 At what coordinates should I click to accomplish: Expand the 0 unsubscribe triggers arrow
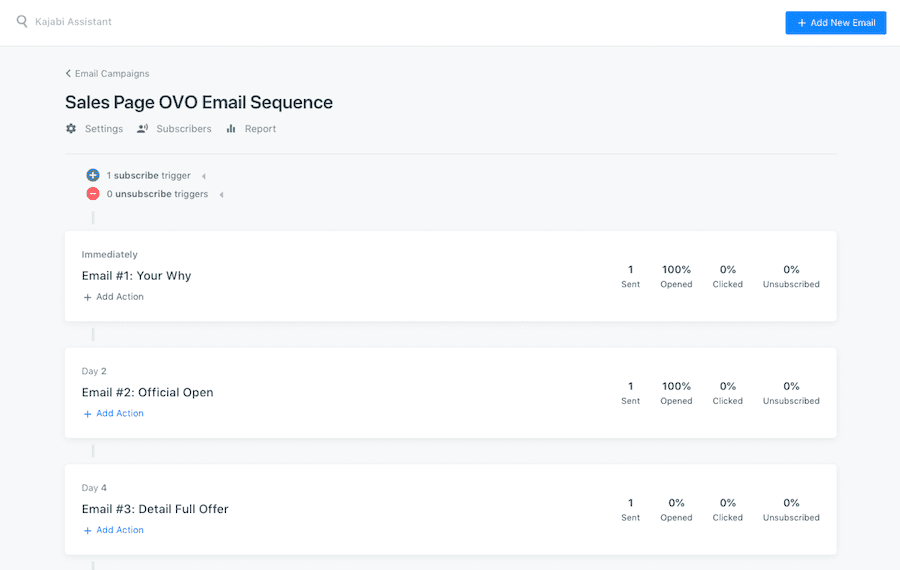222,195
